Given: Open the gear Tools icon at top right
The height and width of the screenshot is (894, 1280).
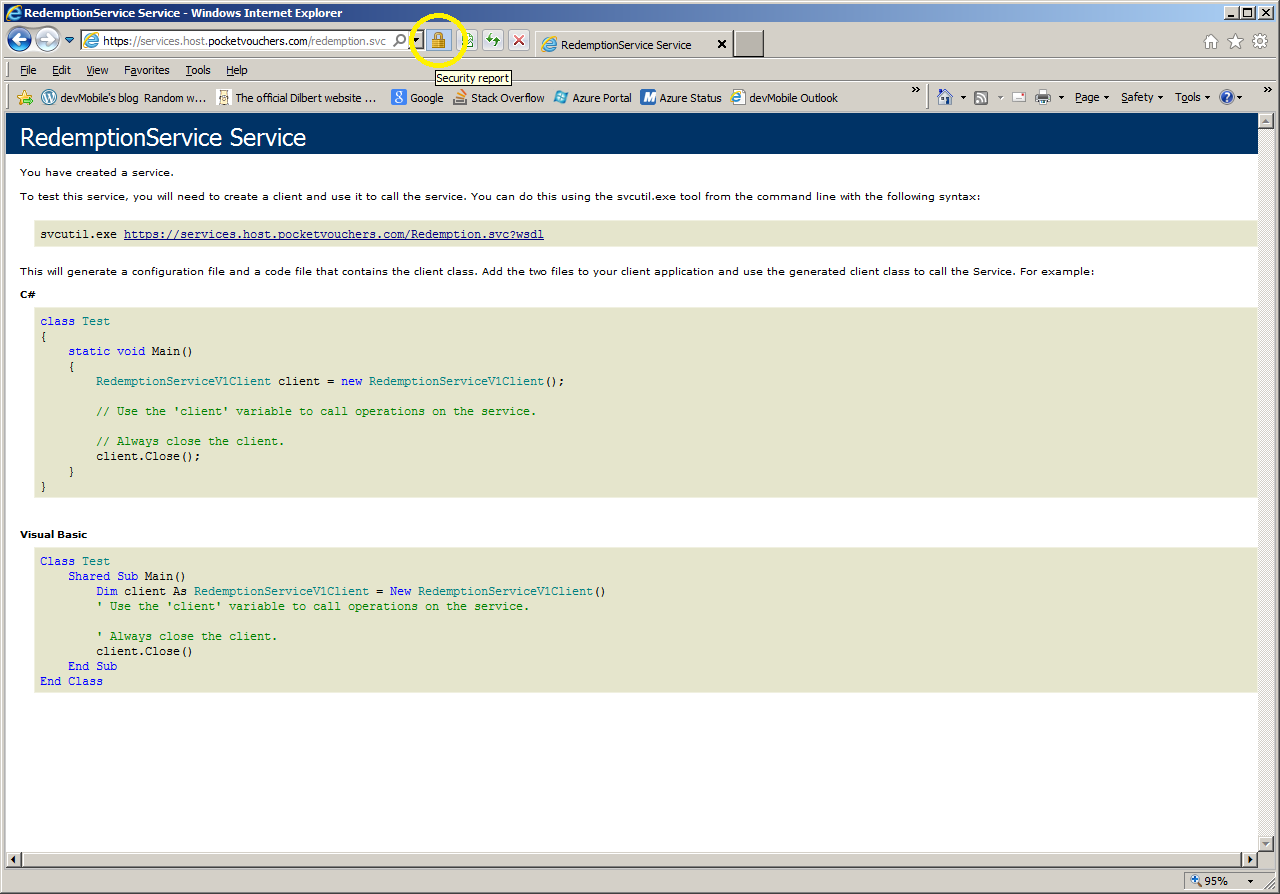Looking at the screenshot, I should tap(1260, 41).
